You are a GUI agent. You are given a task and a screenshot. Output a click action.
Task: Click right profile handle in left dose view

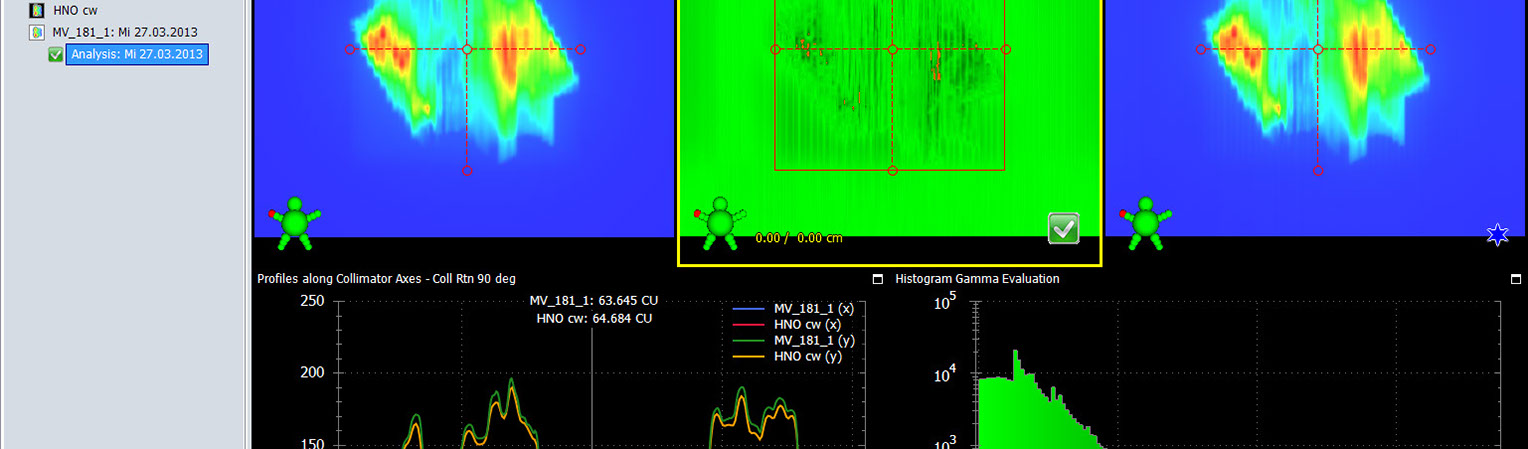pyautogui.click(x=581, y=49)
